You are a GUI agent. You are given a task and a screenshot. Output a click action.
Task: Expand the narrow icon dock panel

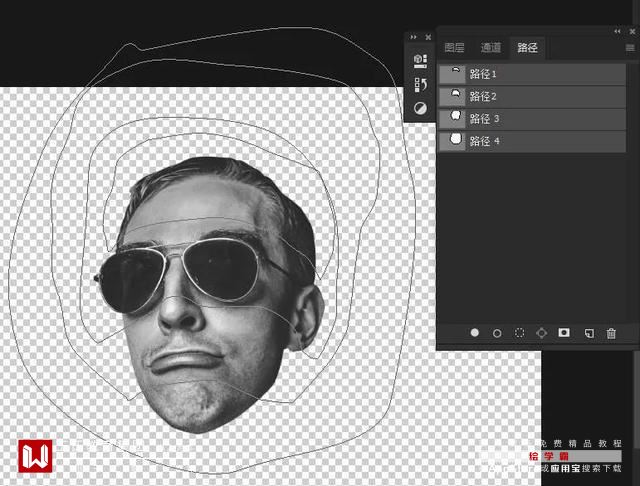[x=413, y=37]
